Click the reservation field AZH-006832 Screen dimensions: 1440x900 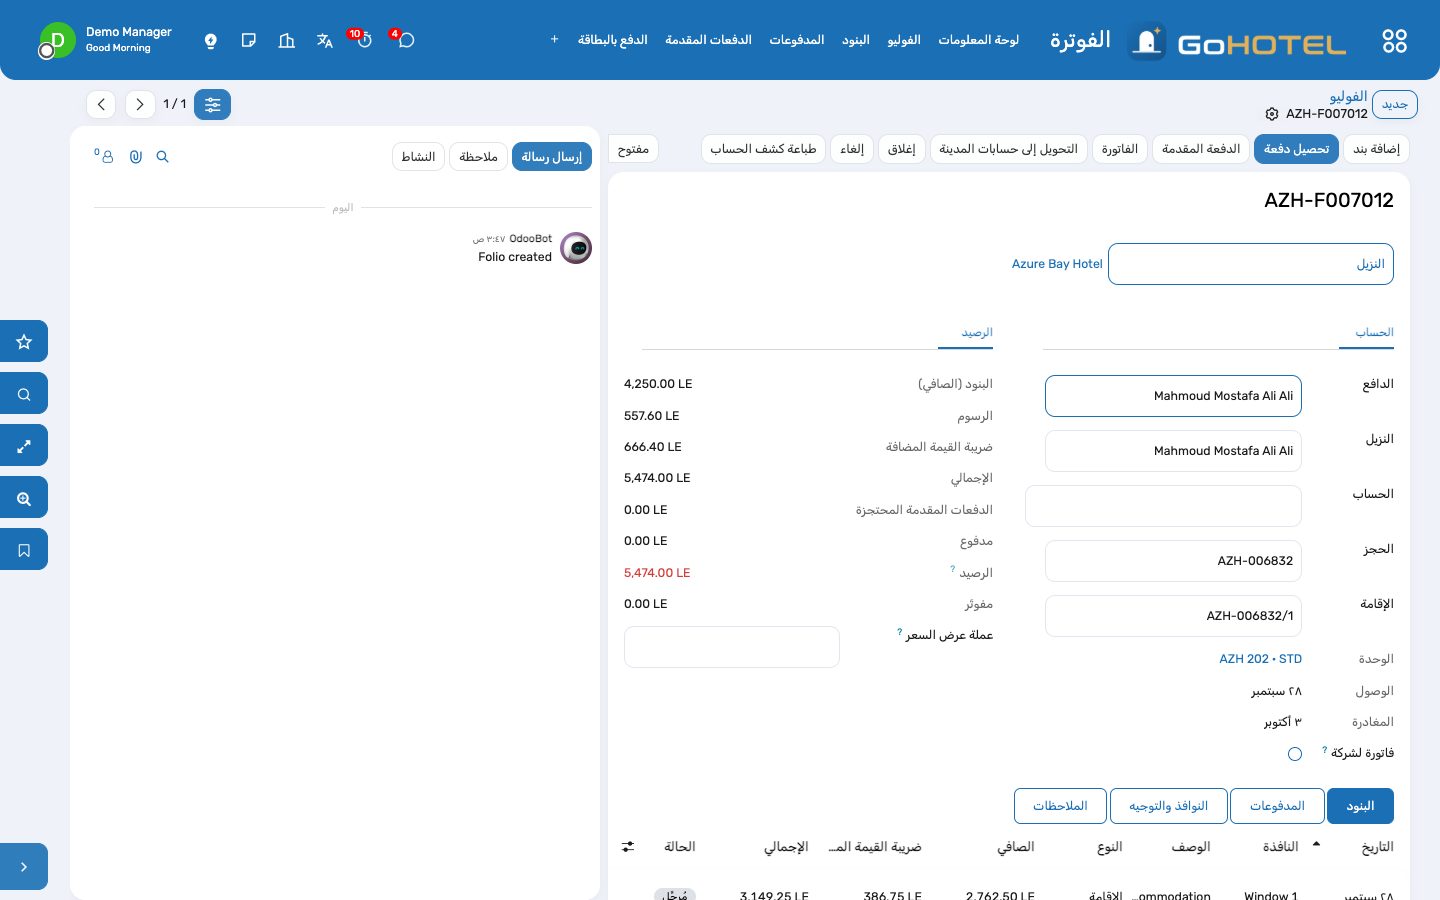1173,561
